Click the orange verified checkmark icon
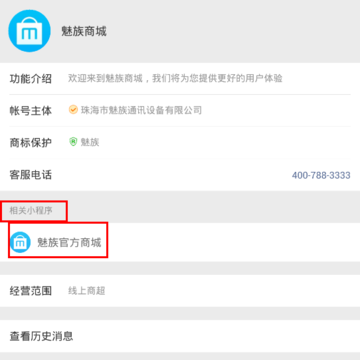Viewport: 360px width, 360px height. pyautogui.click(x=73, y=110)
